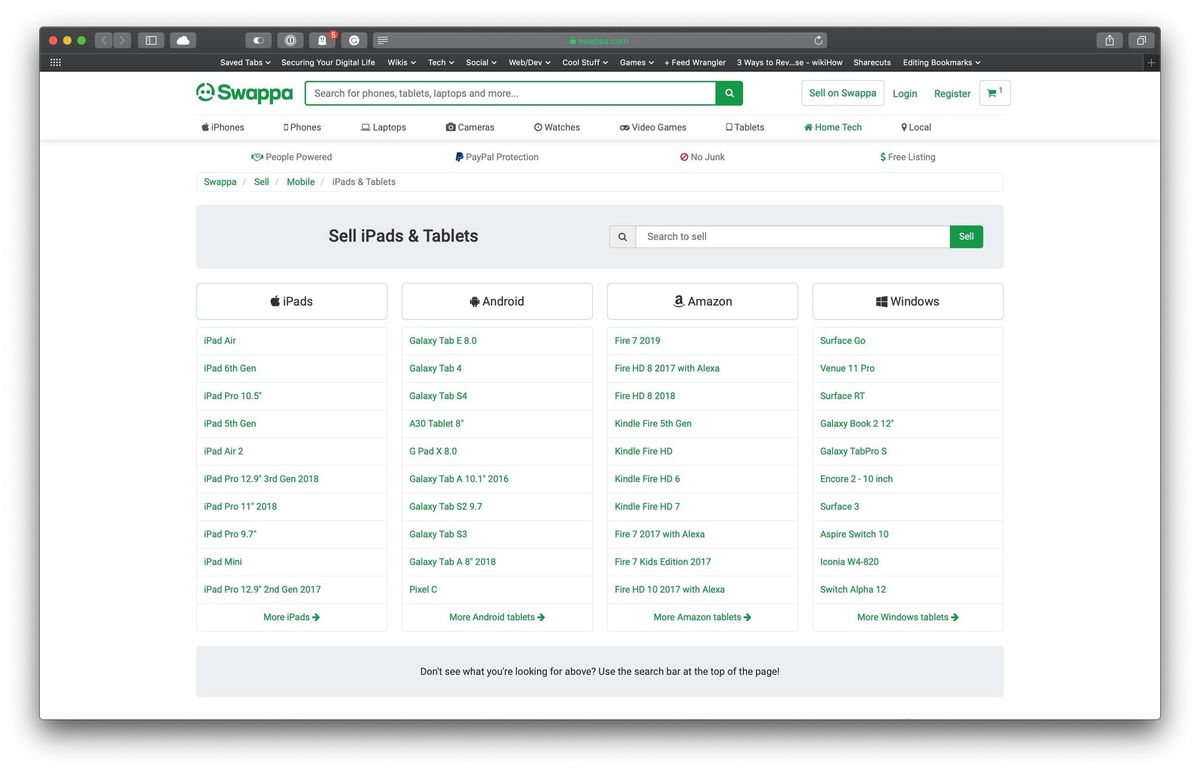Open iCloud Tabs cloud icon
Screen dimensions: 1200x772
(x=183, y=40)
